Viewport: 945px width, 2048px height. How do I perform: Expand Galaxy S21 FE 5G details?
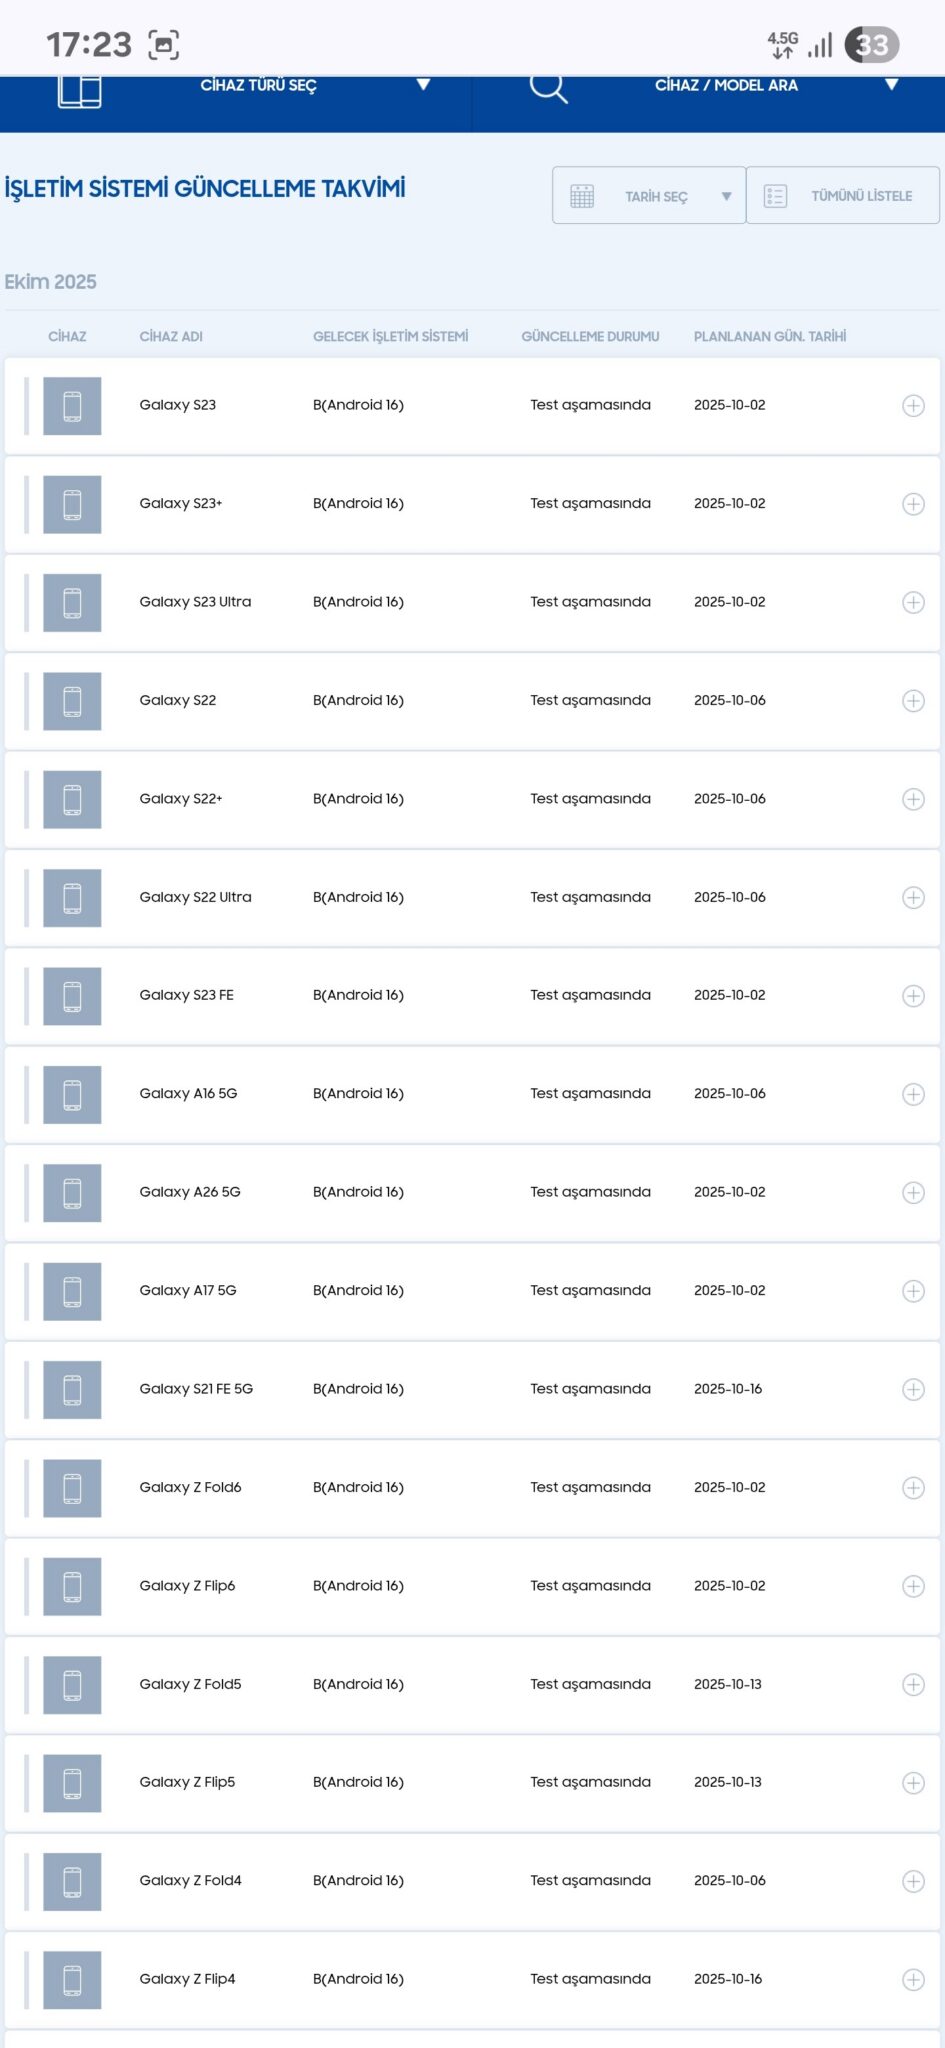(913, 1389)
